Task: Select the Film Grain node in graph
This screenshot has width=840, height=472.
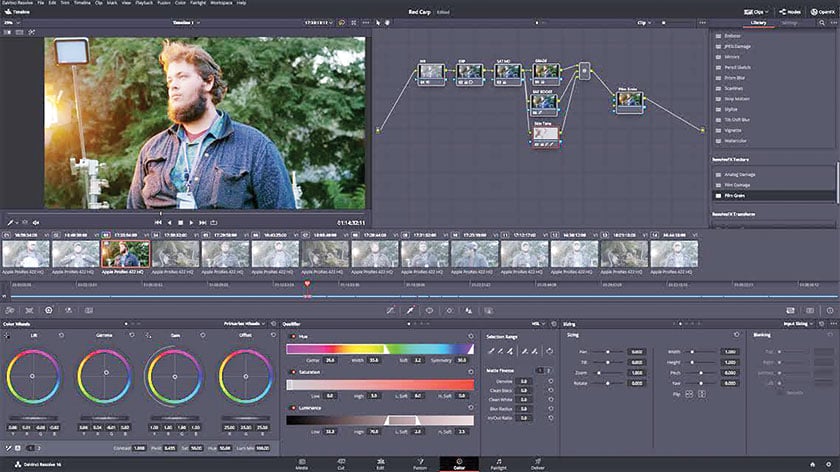Action: click(628, 99)
